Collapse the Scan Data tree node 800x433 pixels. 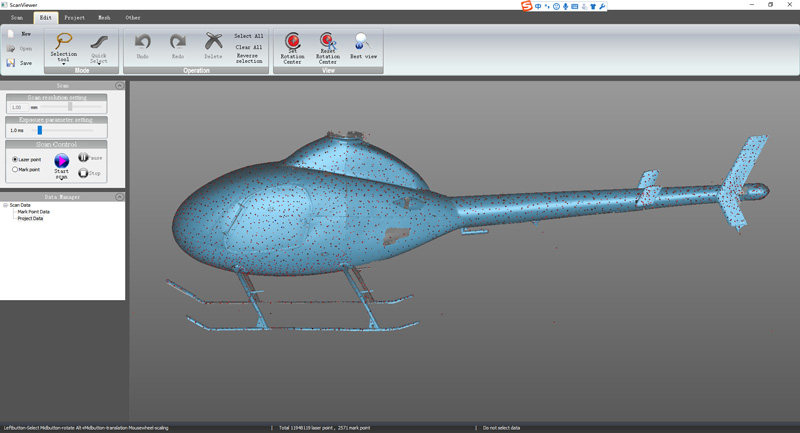click(x=5, y=205)
